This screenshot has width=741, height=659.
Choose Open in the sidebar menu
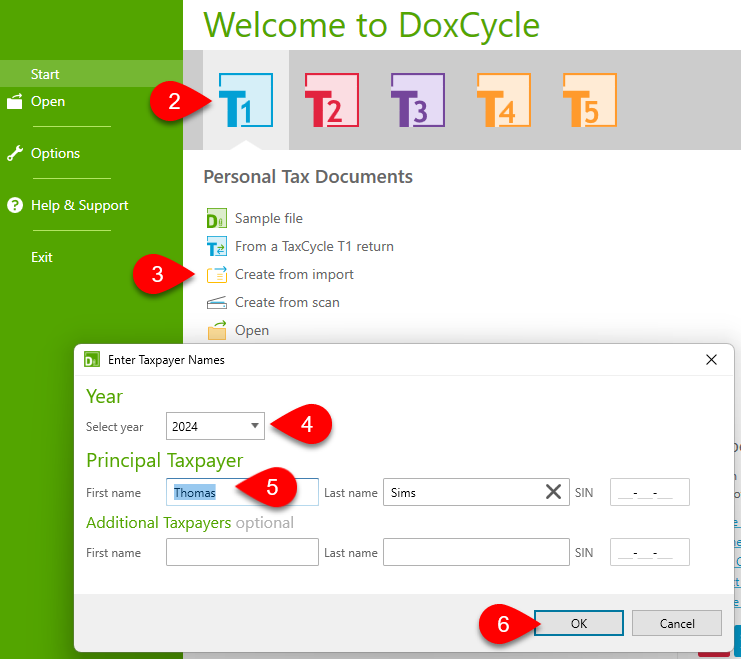coord(48,102)
